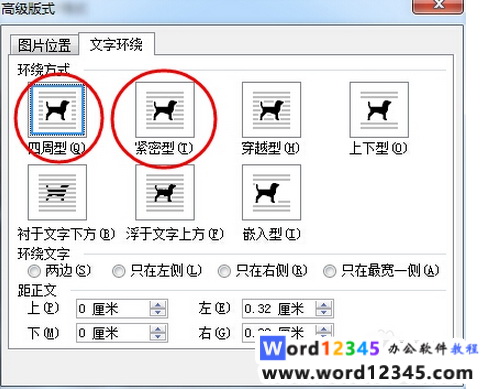Click the 四周型(Q) label text
Image resolution: width=483 pixels, height=389 pixels.
click(57, 148)
